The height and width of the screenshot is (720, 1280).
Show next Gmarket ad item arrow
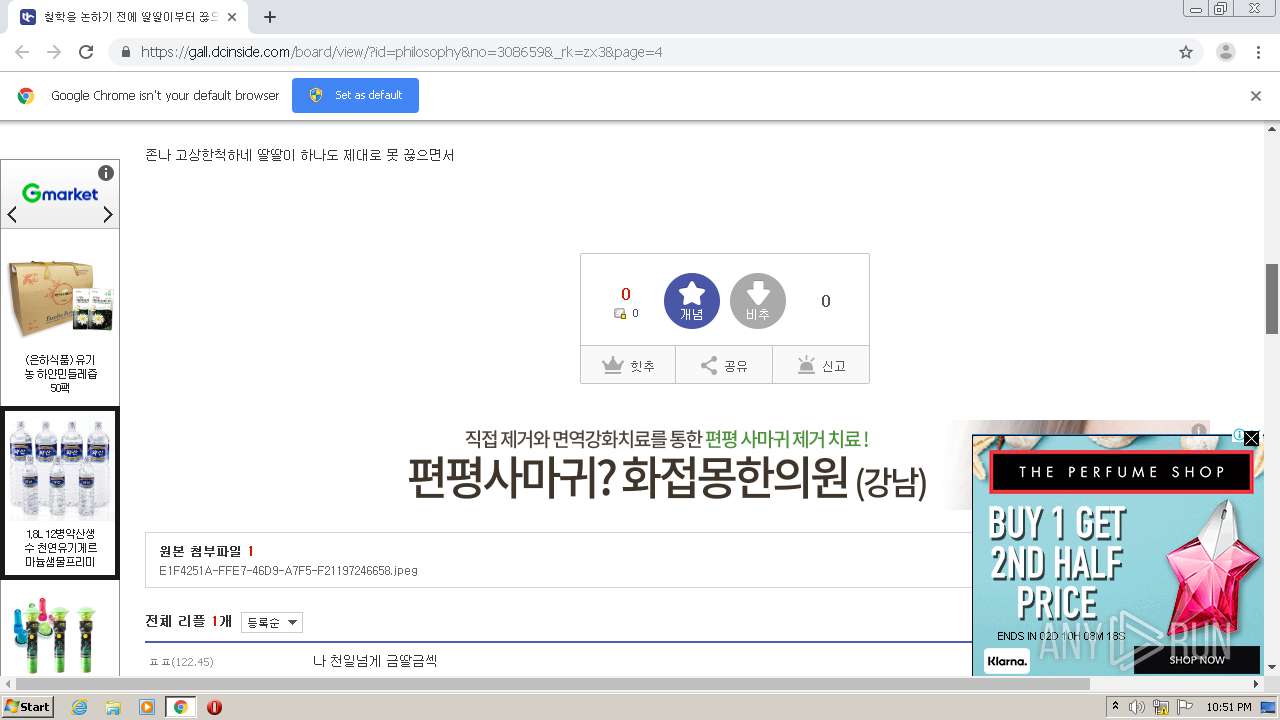tap(108, 215)
